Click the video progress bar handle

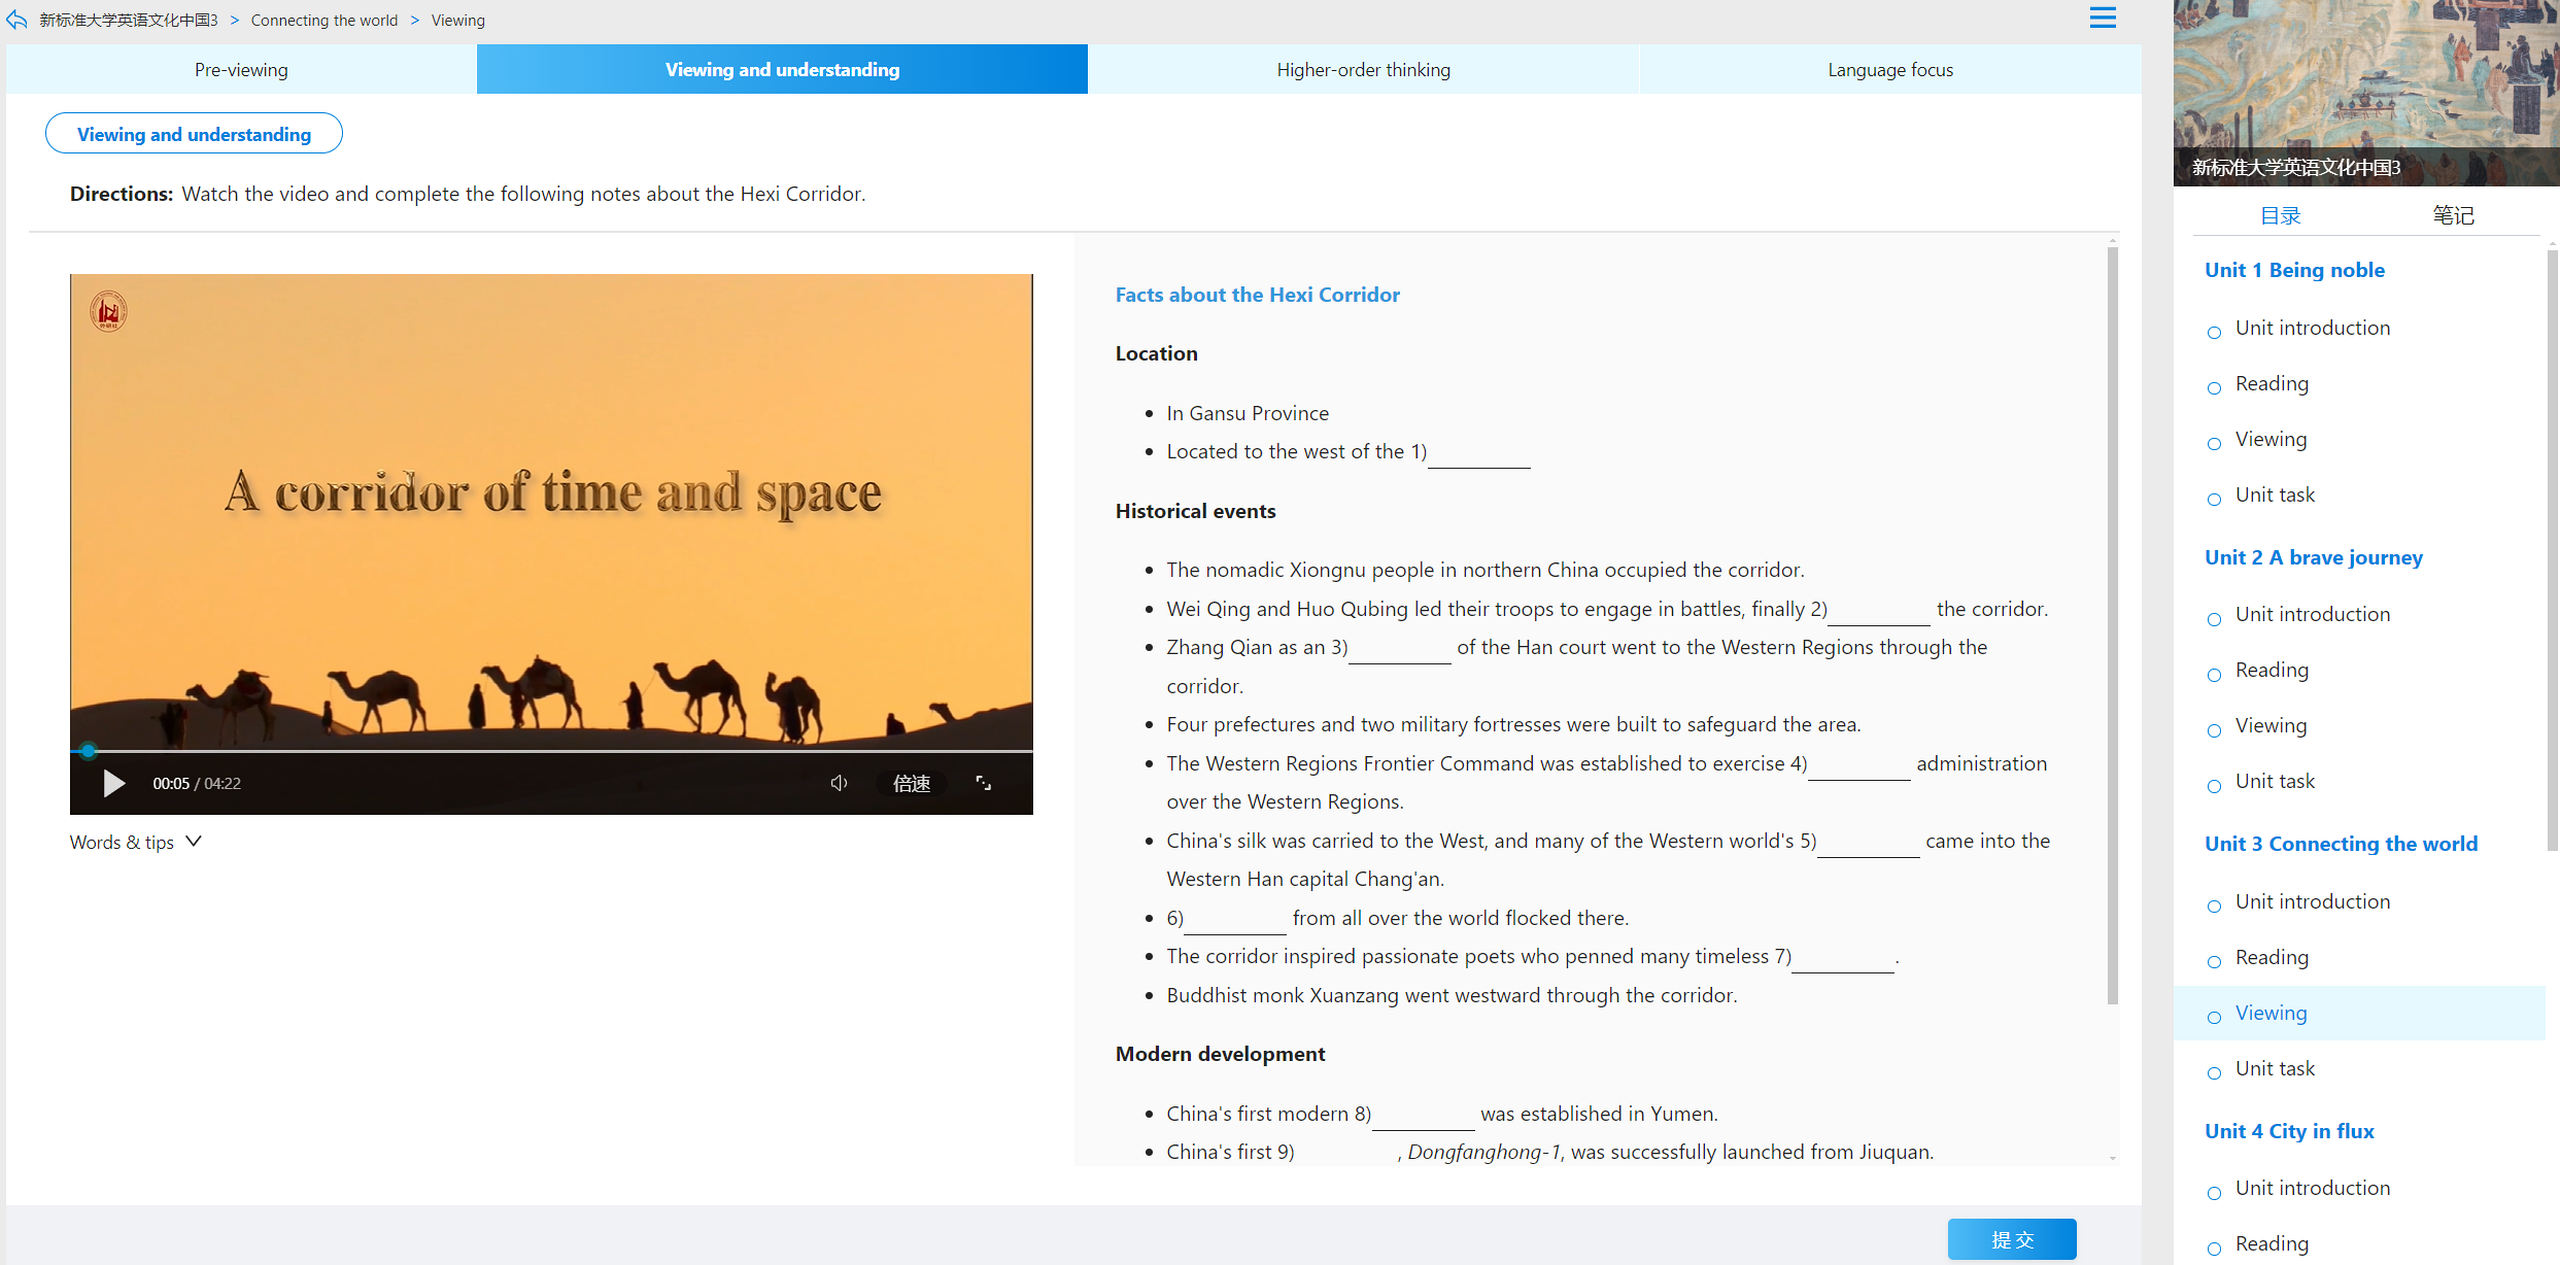(x=88, y=750)
